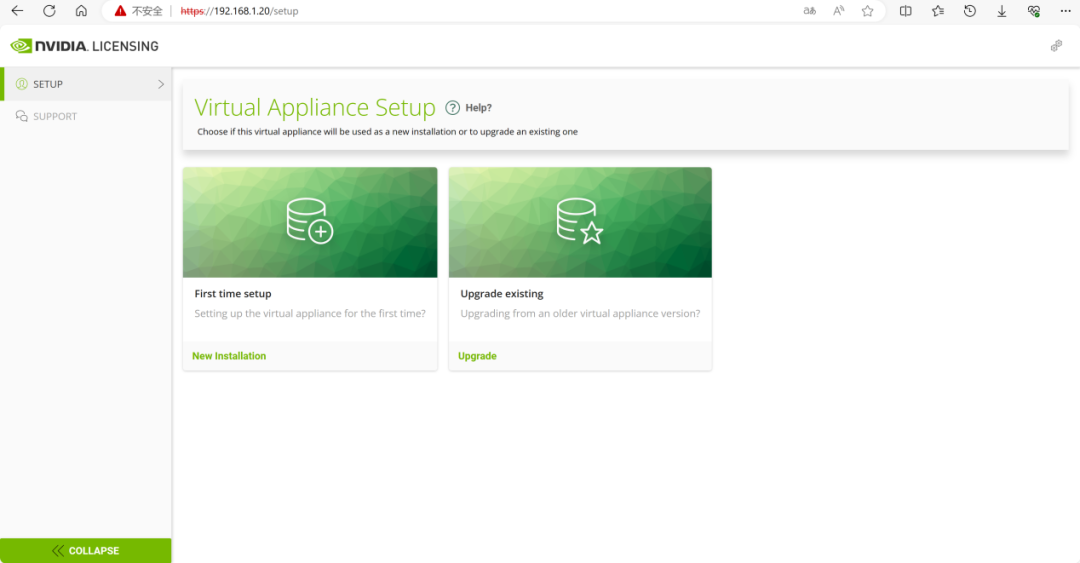
Task: Open the downloads icon
Action: (1002, 11)
